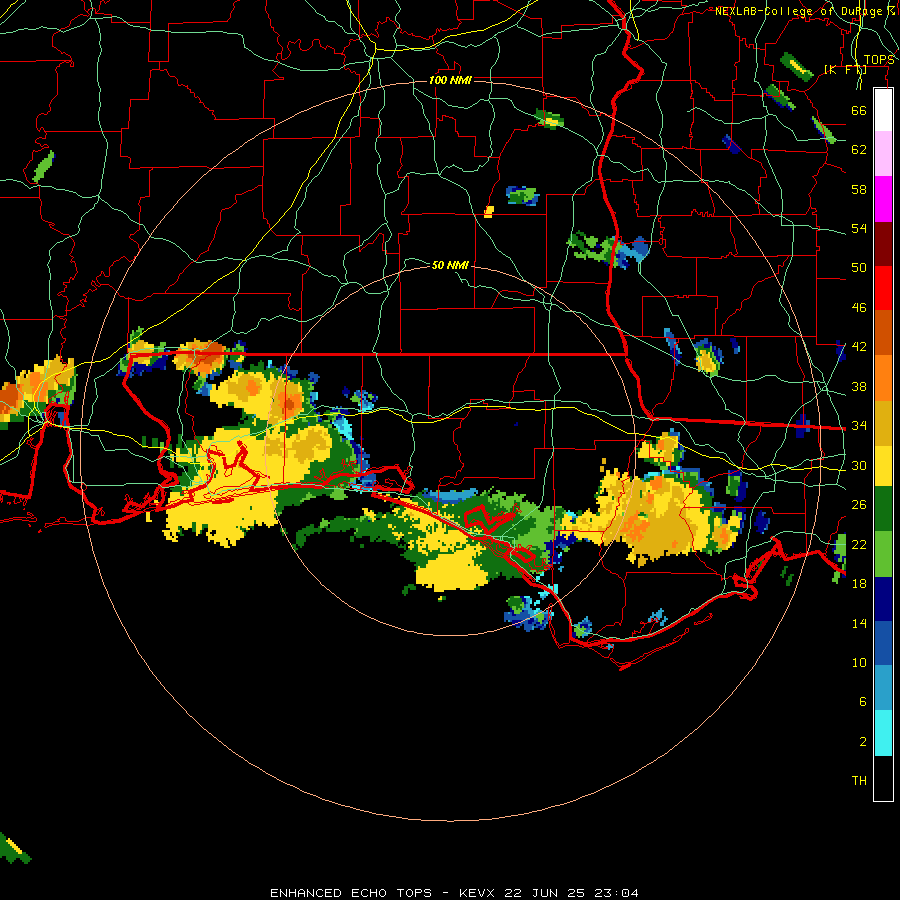This screenshot has height=900, width=900.
Task: Click the '2' legend value
Action: [x=862, y=741]
